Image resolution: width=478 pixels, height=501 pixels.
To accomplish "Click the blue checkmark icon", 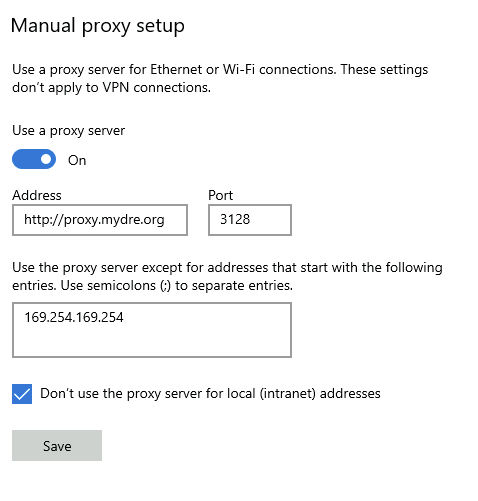I will 22,394.
